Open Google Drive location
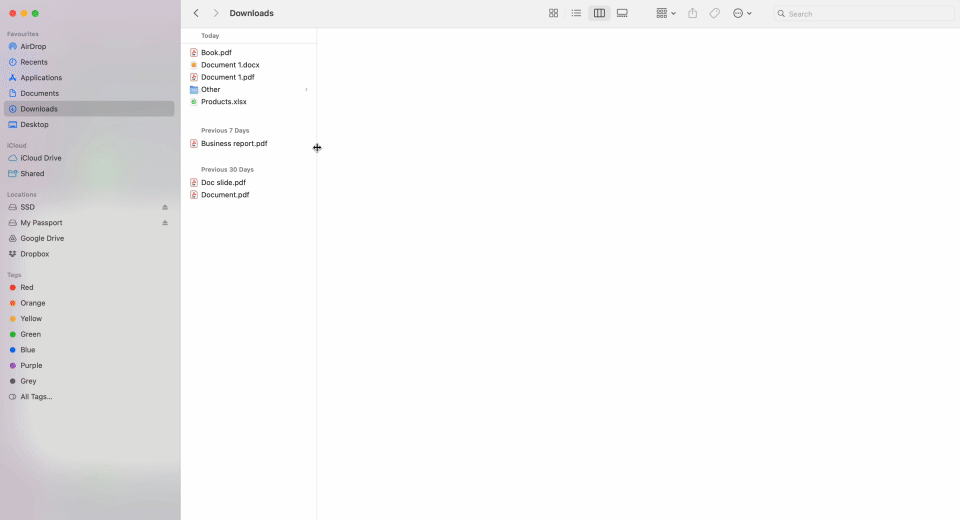Image resolution: width=960 pixels, height=520 pixels. point(89,238)
